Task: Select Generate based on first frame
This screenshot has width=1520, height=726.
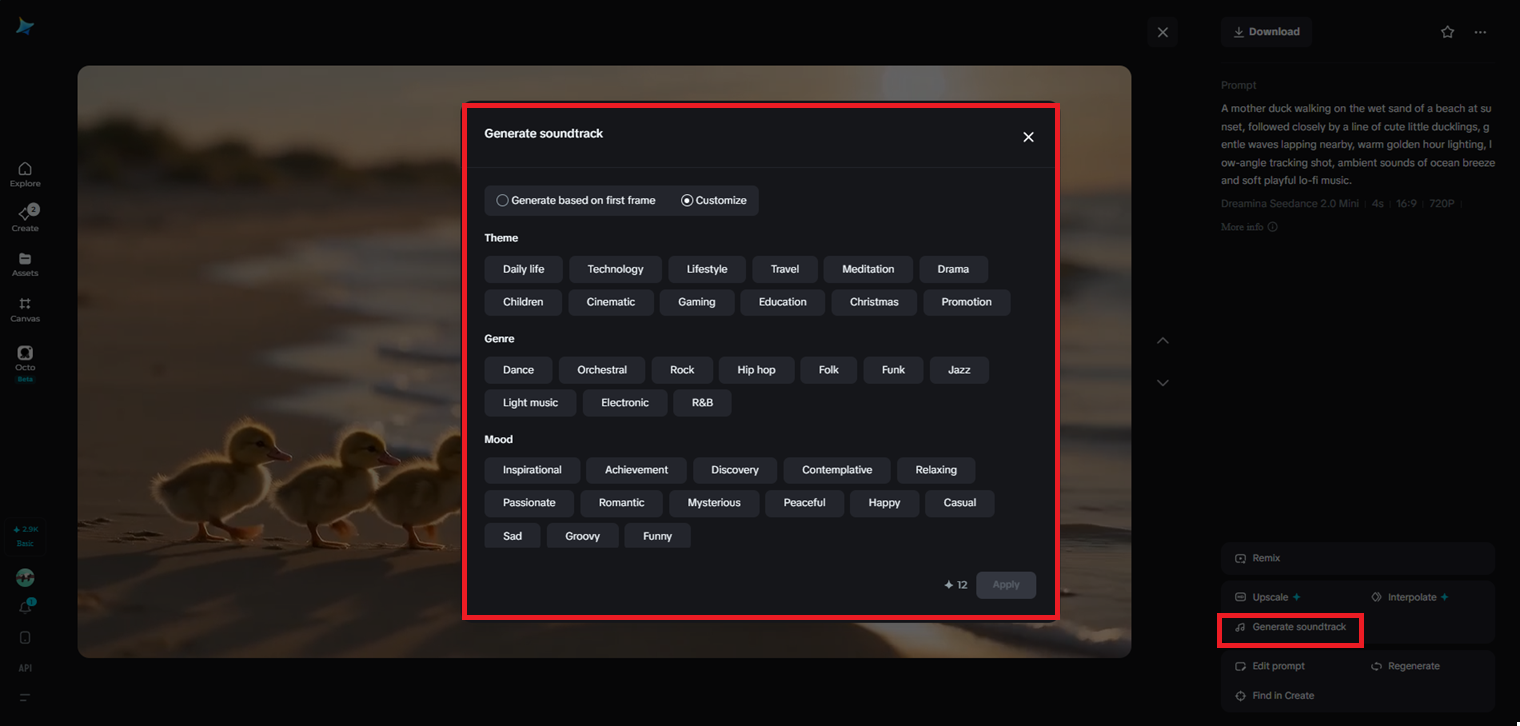Action: point(576,200)
